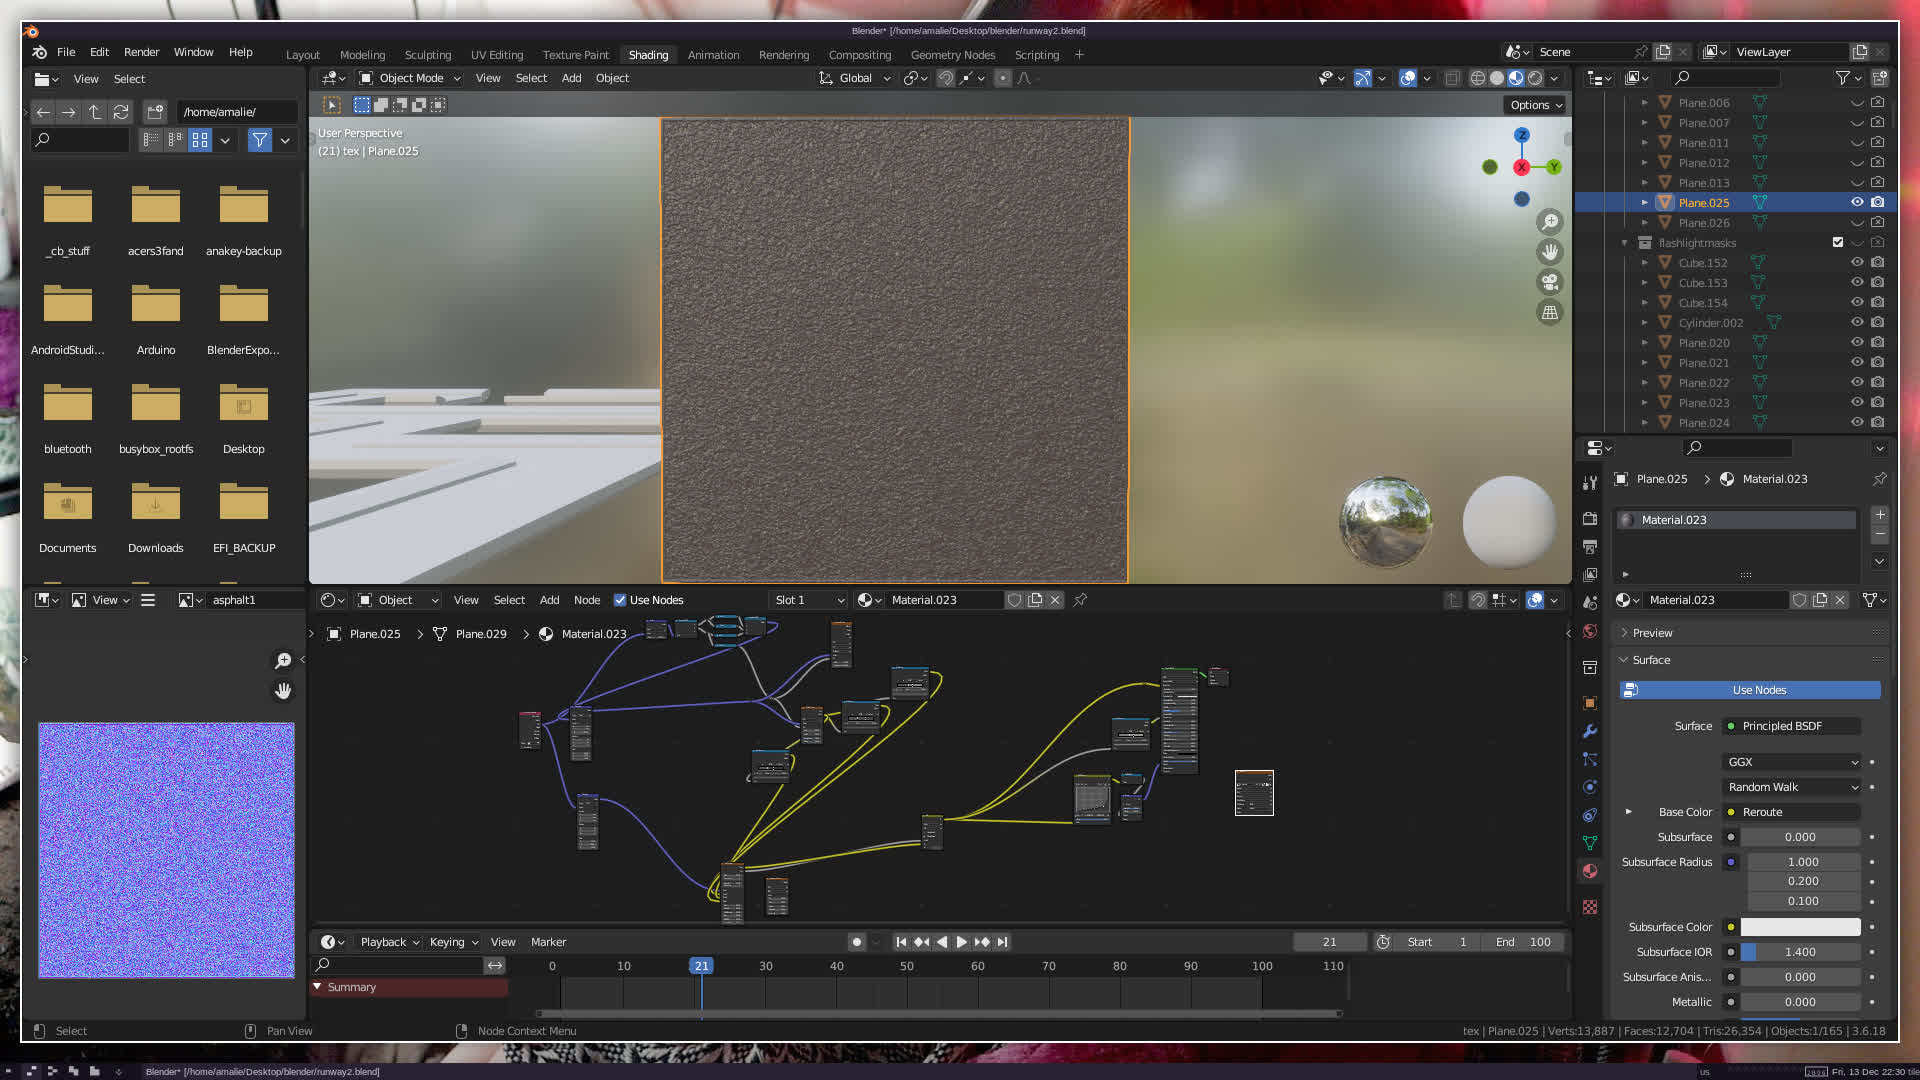The height and width of the screenshot is (1080, 1920).
Task: Expand the Preview panel
Action: coord(1652,633)
